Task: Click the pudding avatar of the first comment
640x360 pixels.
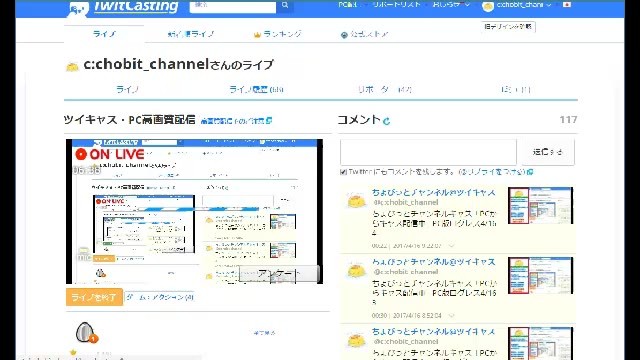Action: coord(356,201)
